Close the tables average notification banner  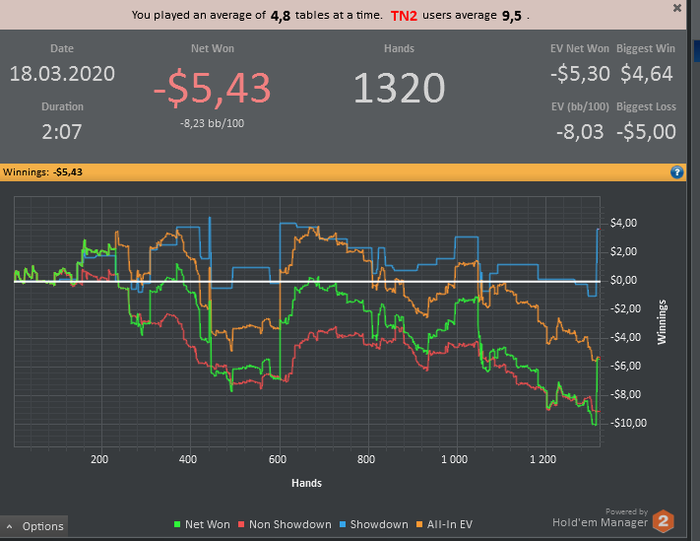[677, 8]
